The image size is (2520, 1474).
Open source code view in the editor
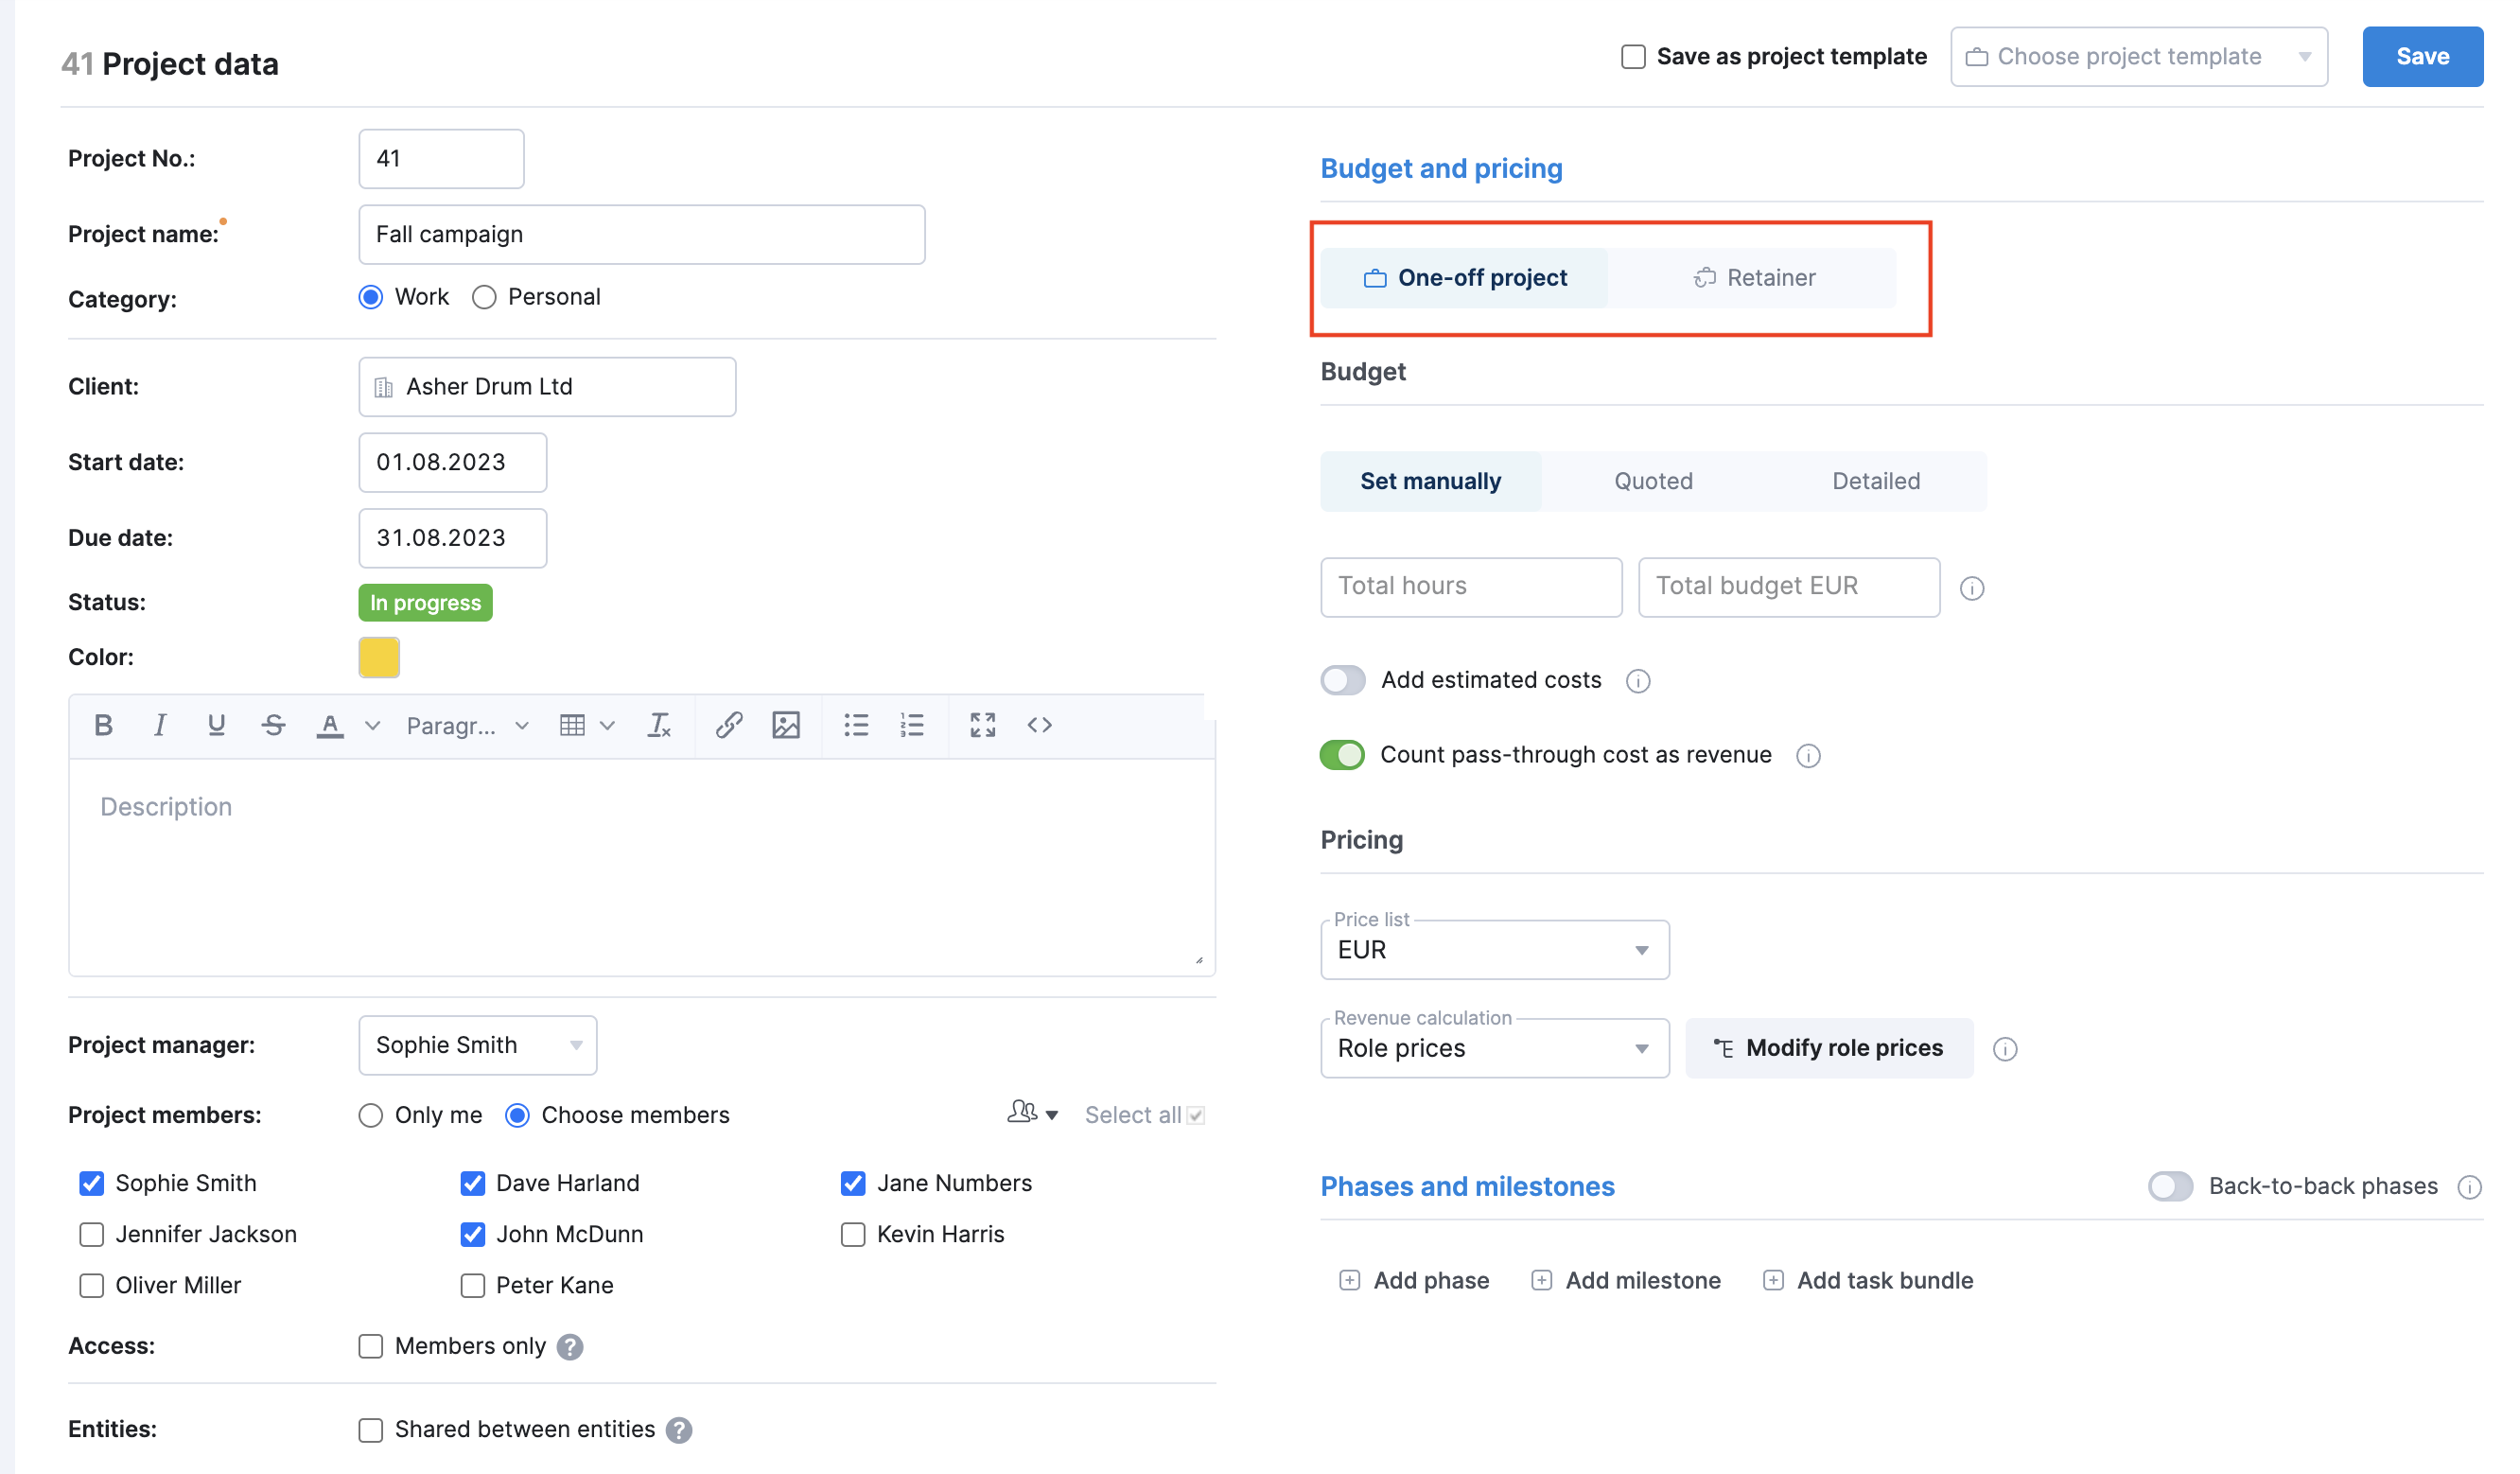[1039, 725]
